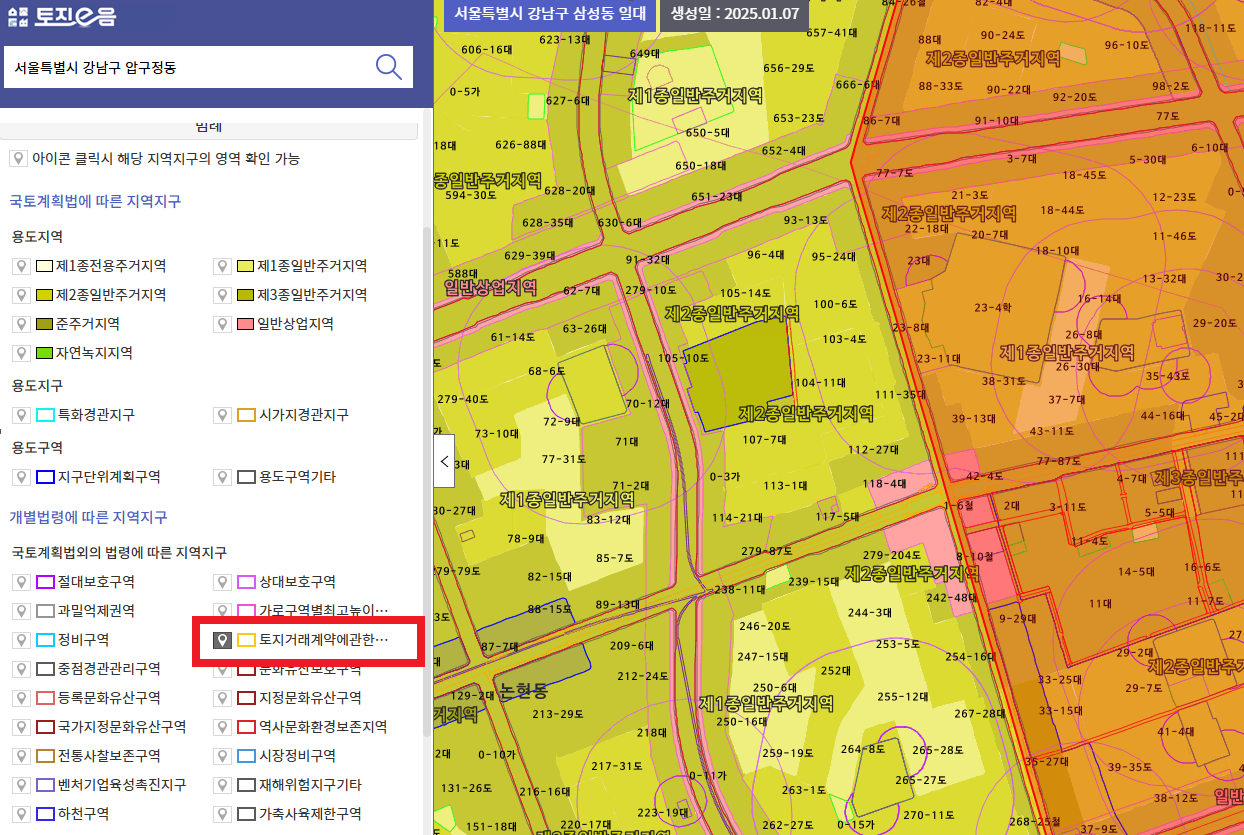The width and height of the screenshot is (1244, 835).
Task: Click the 지구단위계획구역 legend label
Action: click(109, 477)
